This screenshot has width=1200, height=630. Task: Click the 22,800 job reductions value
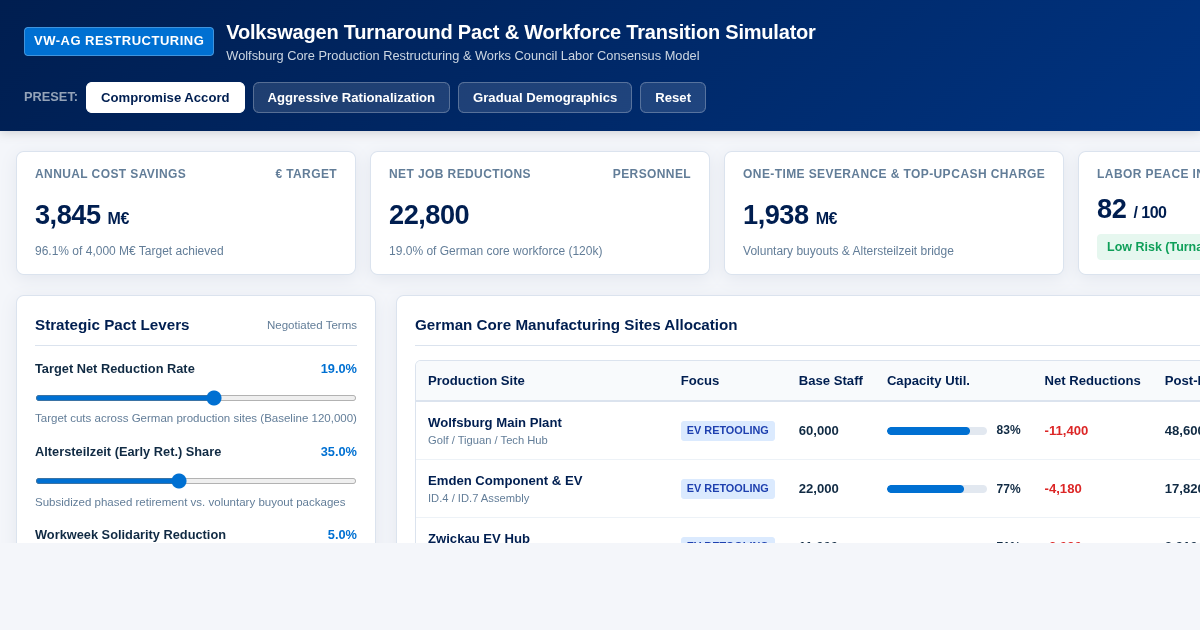429,215
